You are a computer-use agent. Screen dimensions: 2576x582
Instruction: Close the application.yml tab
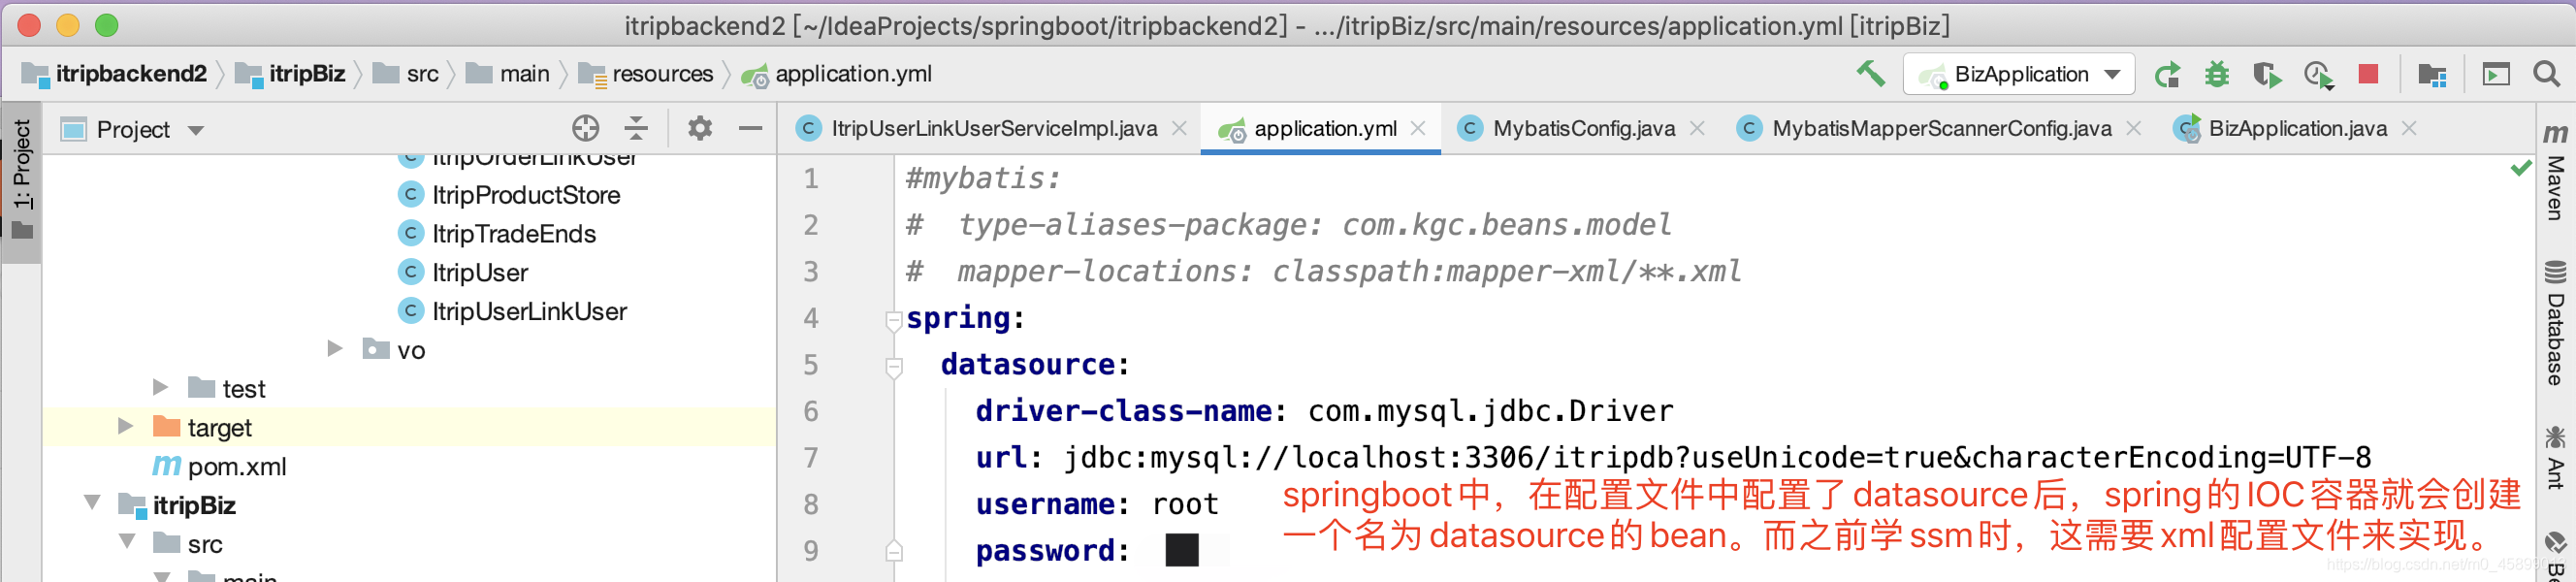click(1418, 128)
